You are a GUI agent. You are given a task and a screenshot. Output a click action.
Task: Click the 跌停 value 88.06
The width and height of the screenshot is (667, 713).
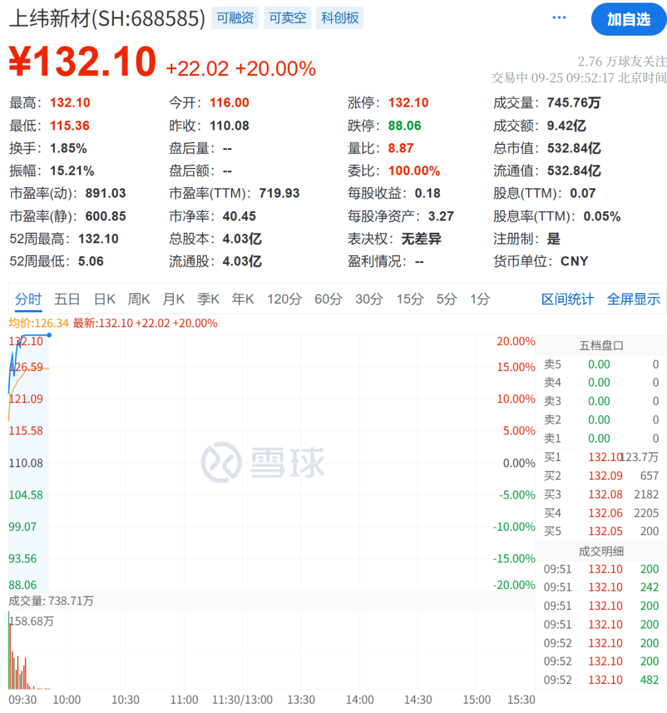point(405,126)
